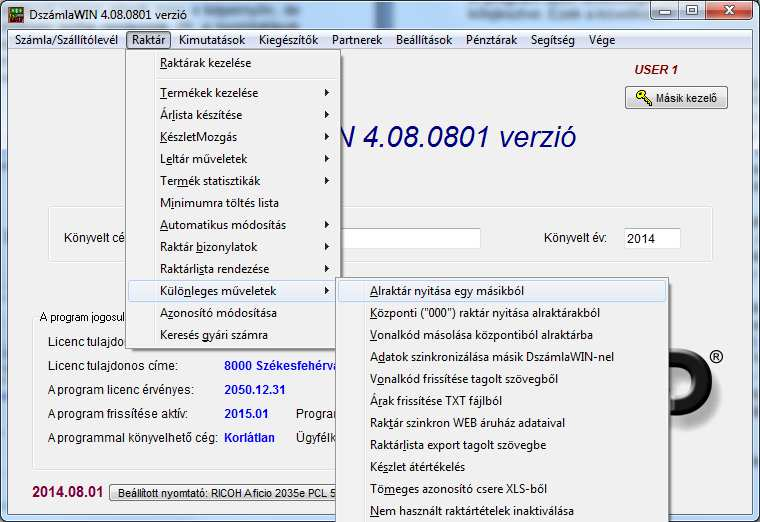The height and width of the screenshot is (522, 760).
Task: Select Központi ("000") raktár nyitása alraktárakból
Action: [x=502, y=313]
